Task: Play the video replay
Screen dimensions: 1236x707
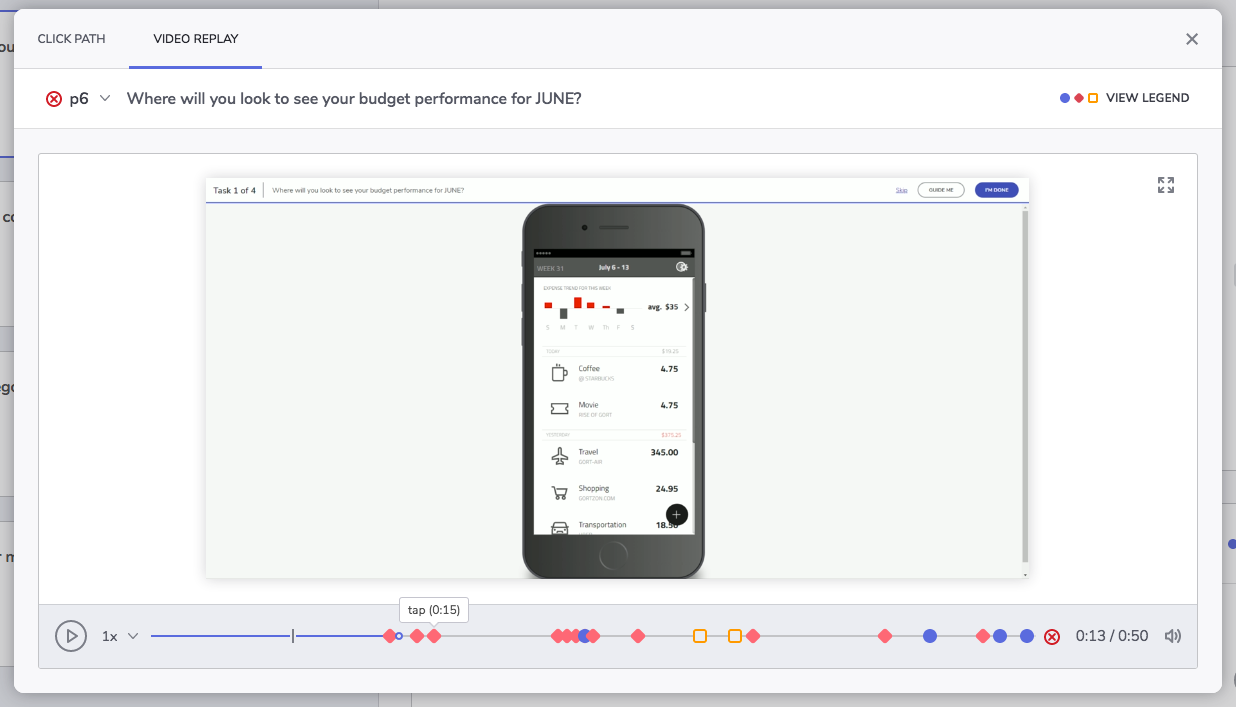Action: 71,636
